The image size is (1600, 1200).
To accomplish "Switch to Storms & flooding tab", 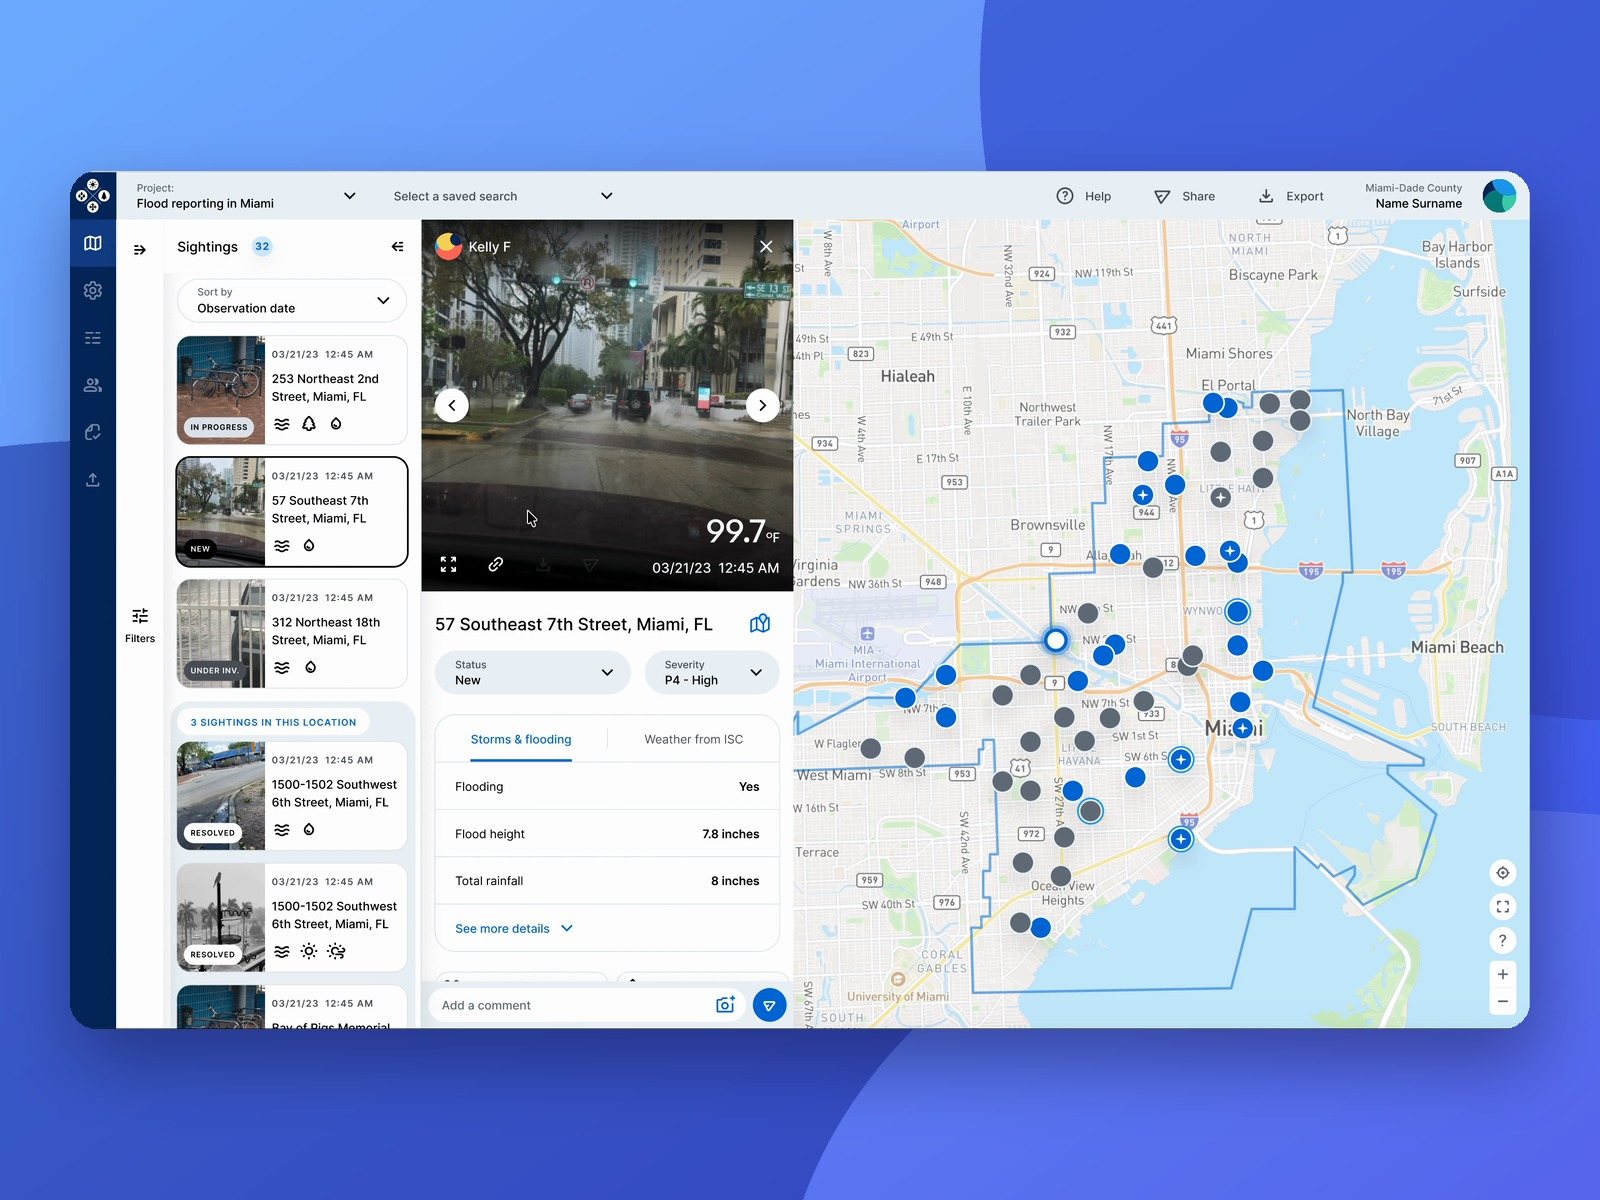I will (x=521, y=740).
